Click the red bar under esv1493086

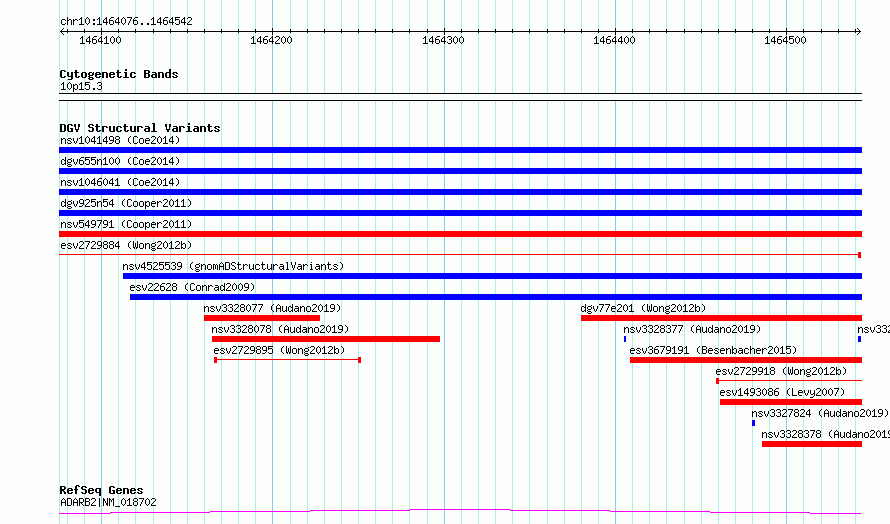(x=791, y=402)
